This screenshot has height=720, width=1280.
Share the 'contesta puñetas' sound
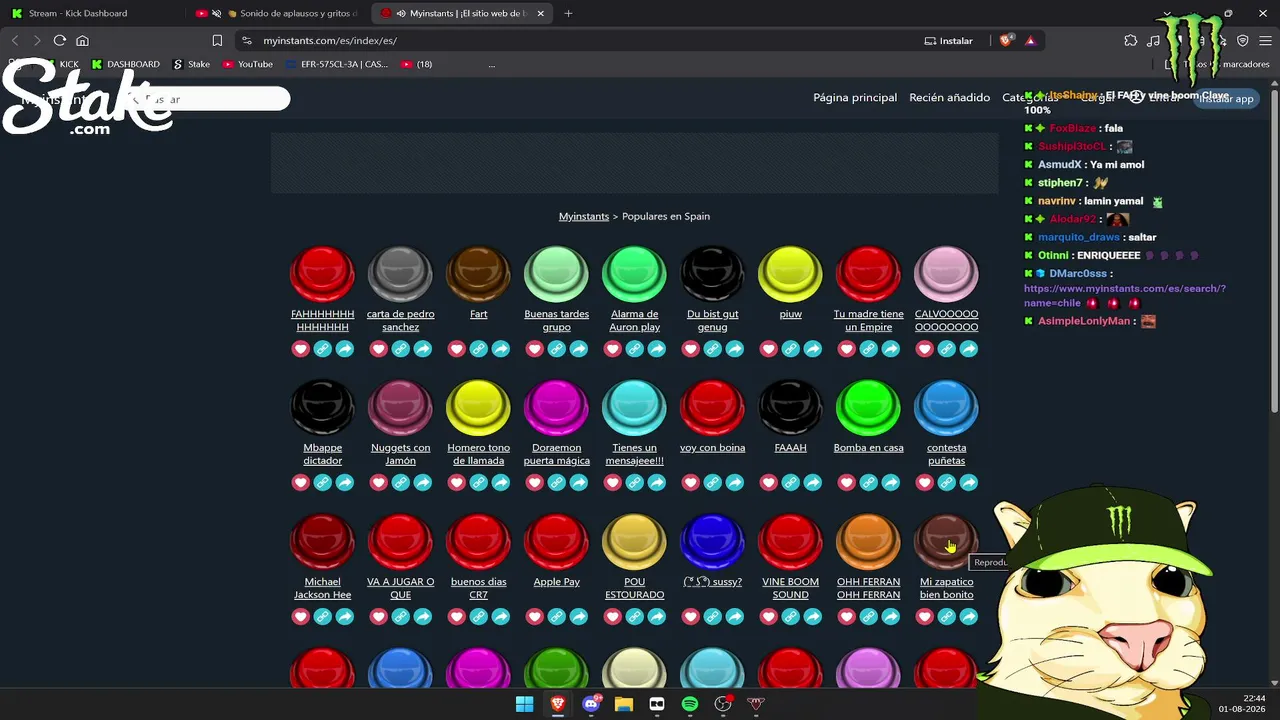[x=969, y=483]
